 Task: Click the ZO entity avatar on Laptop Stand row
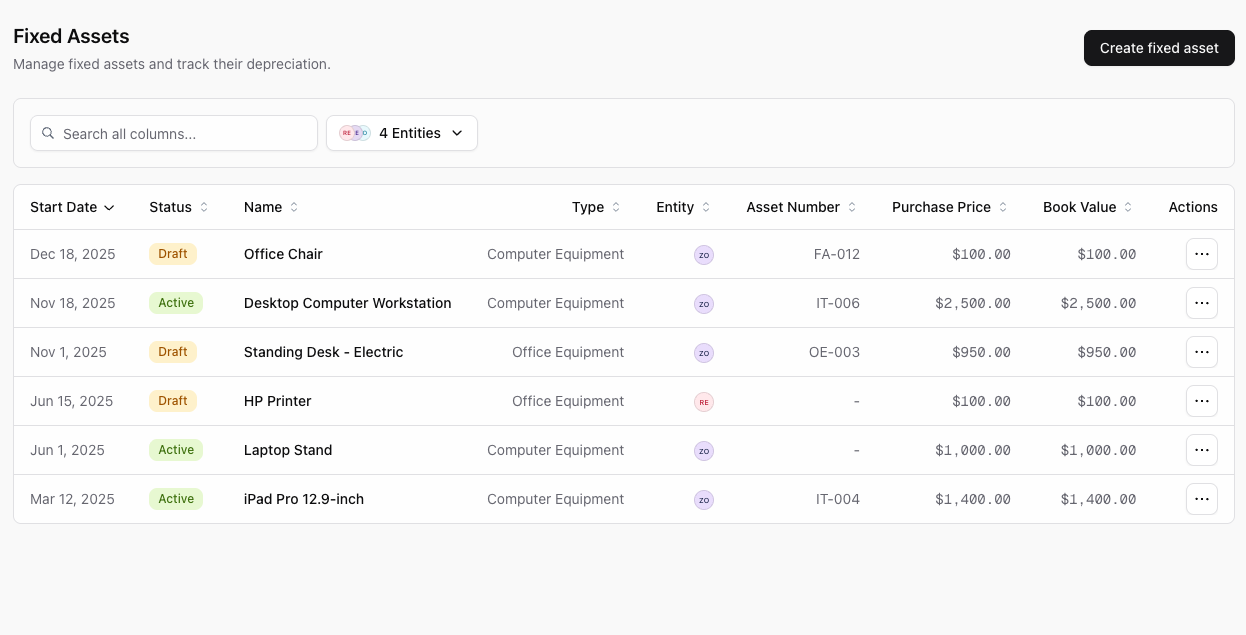(704, 451)
